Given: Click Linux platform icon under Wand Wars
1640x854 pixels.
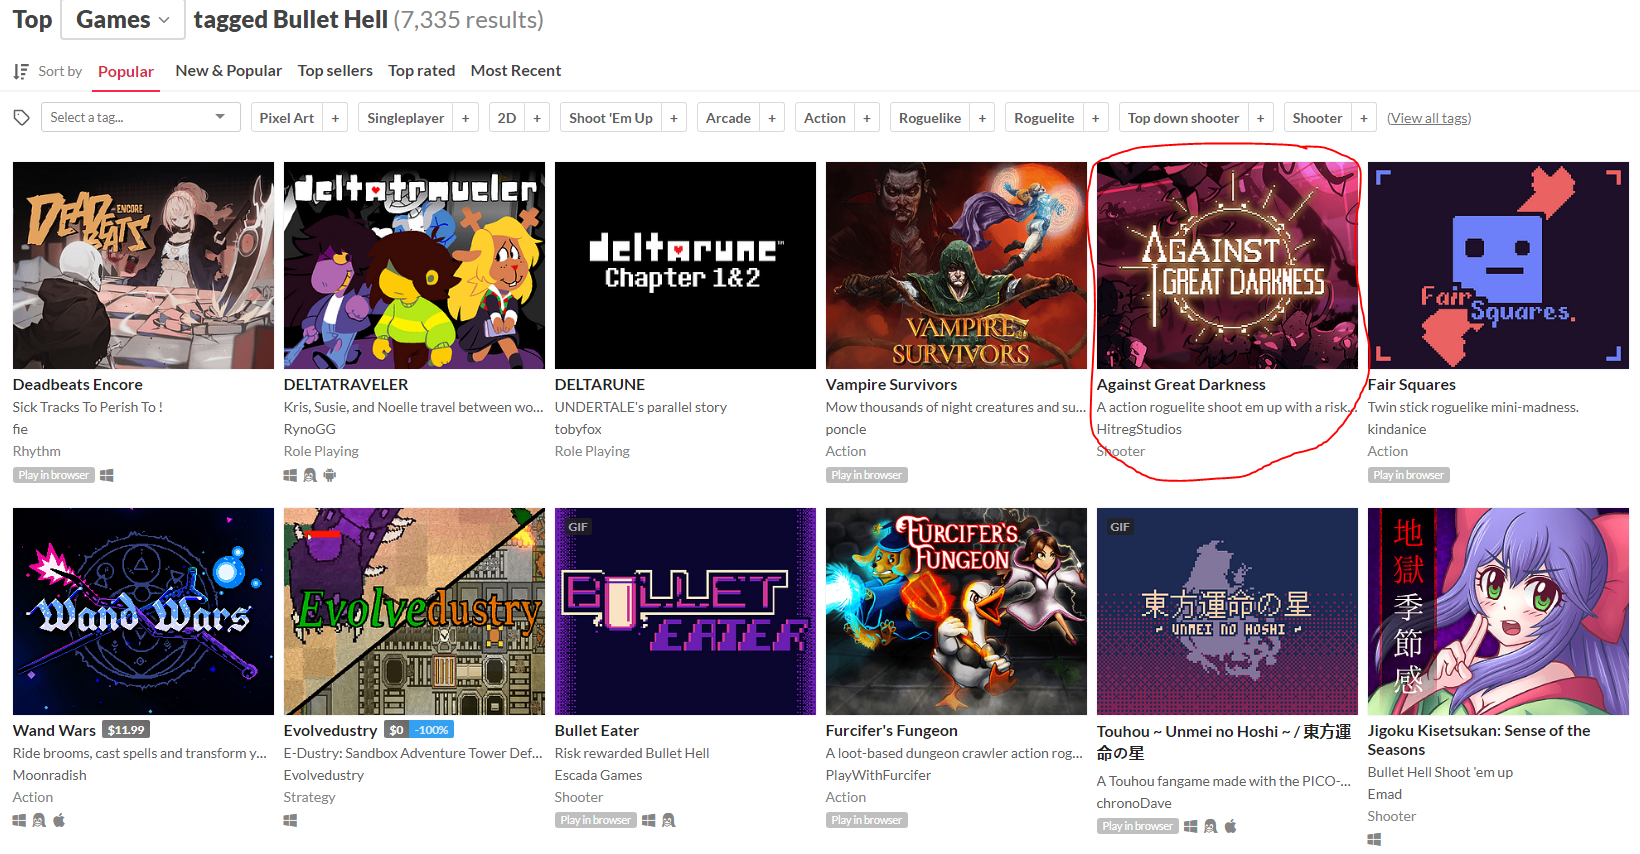Looking at the screenshot, I should point(39,820).
